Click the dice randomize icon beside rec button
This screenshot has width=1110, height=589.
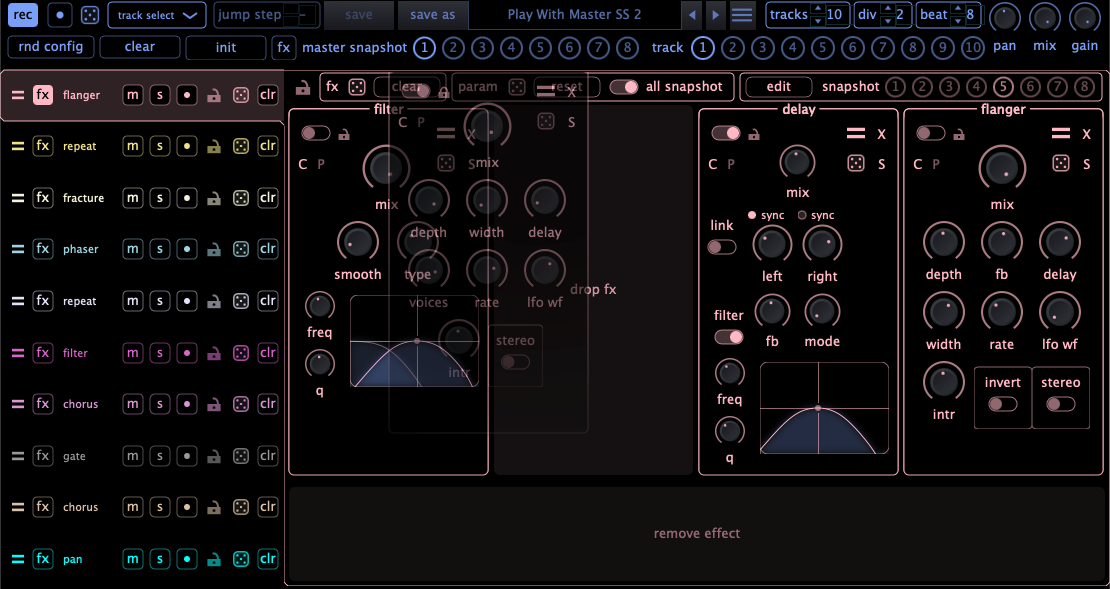pos(89,15)
